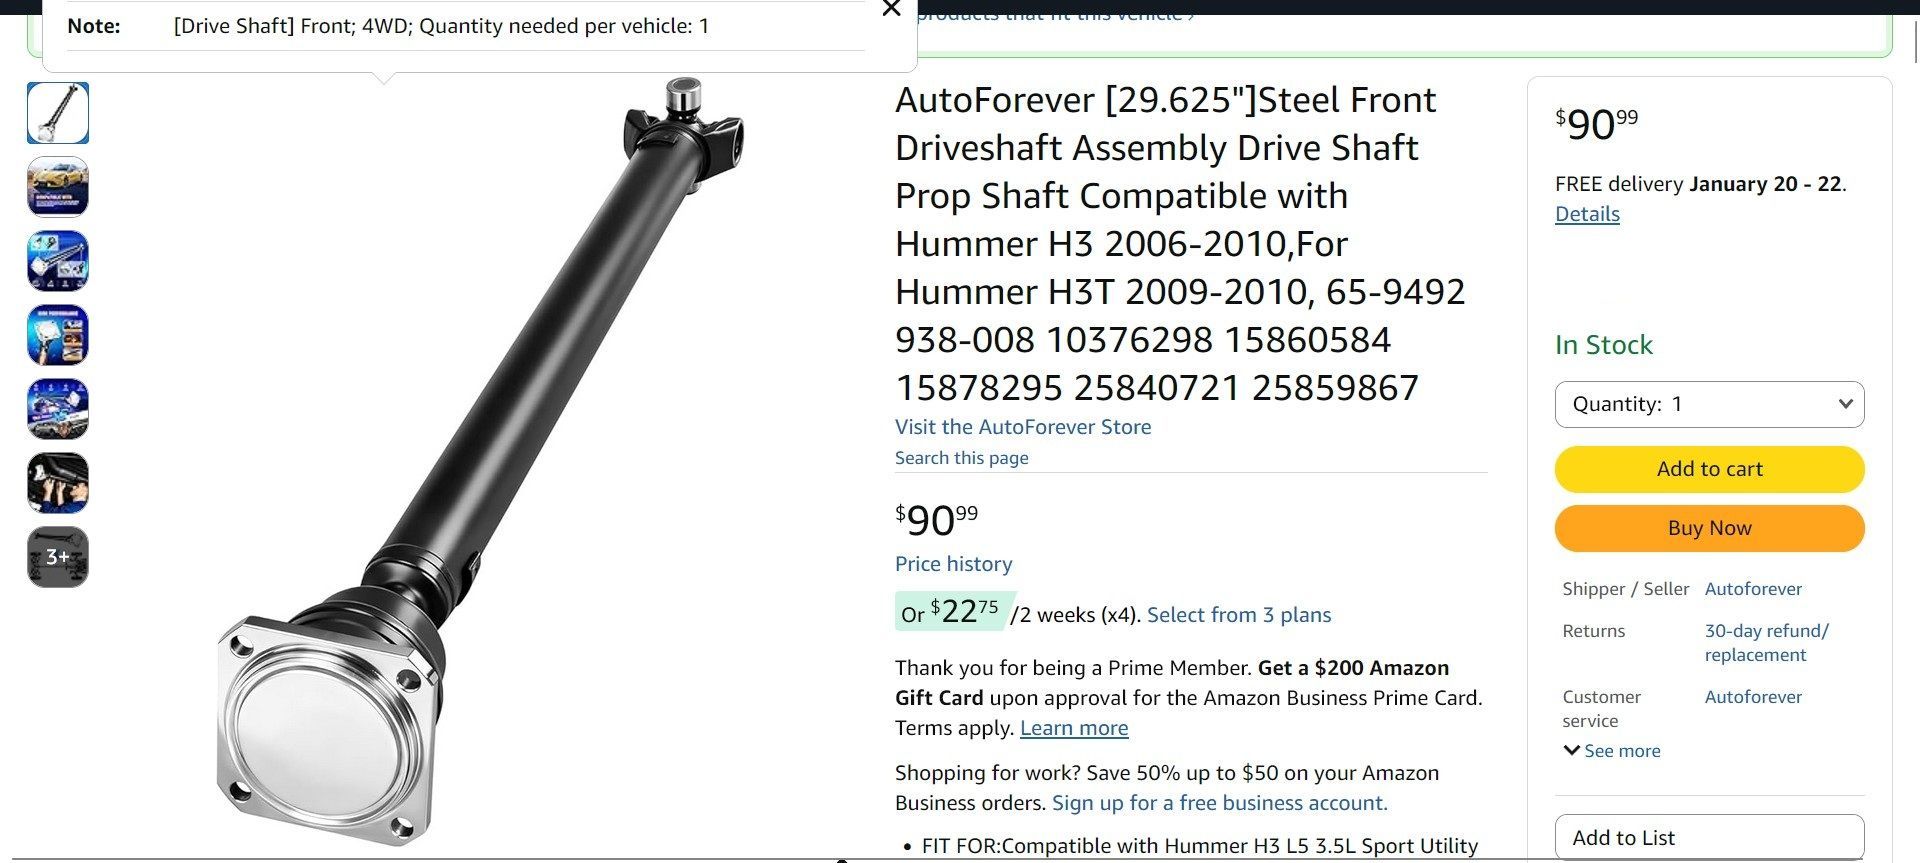The width and height of the screenshot is (1920, 863).
Task: Open delivery Details link
Action: pos(1587,214)
